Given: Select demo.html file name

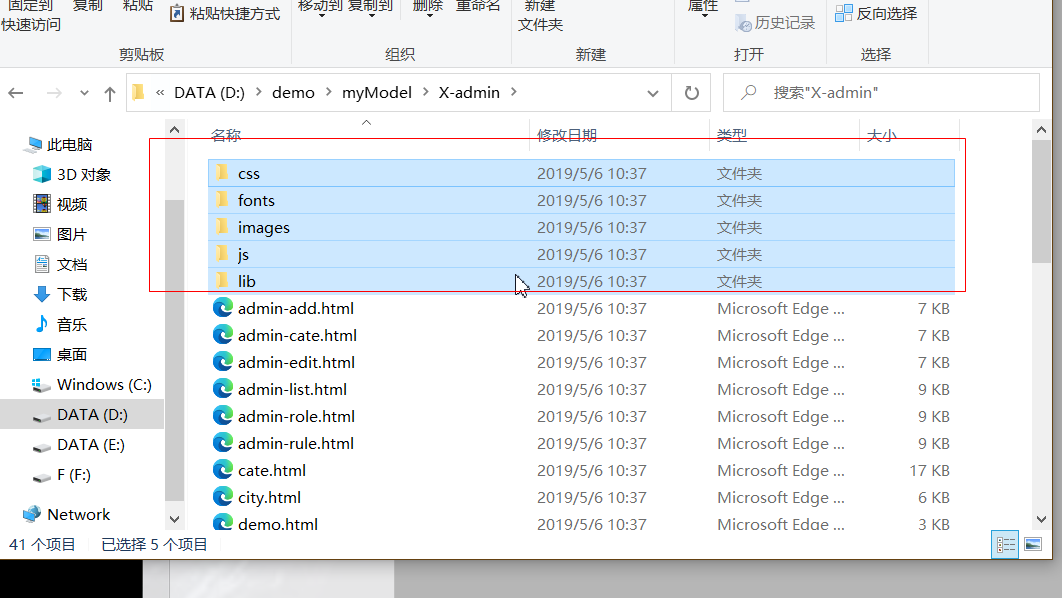Looking at the screenshot, I should [x=278, y=524].
